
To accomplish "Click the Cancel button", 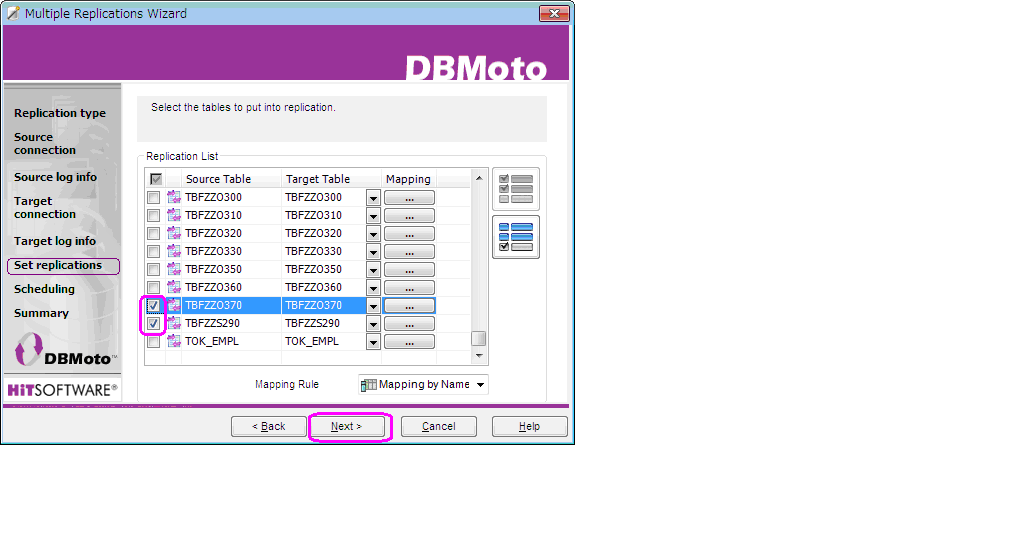I will coord(438,426).
